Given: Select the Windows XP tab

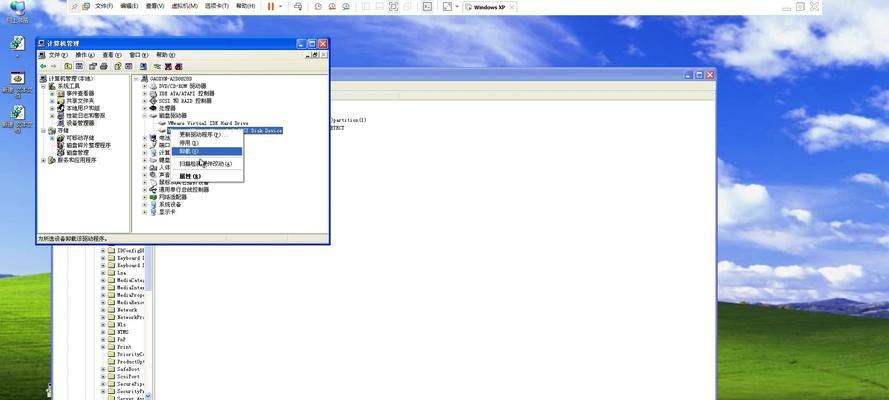Looking at the screenshot, I should click(x=490, y=7).
